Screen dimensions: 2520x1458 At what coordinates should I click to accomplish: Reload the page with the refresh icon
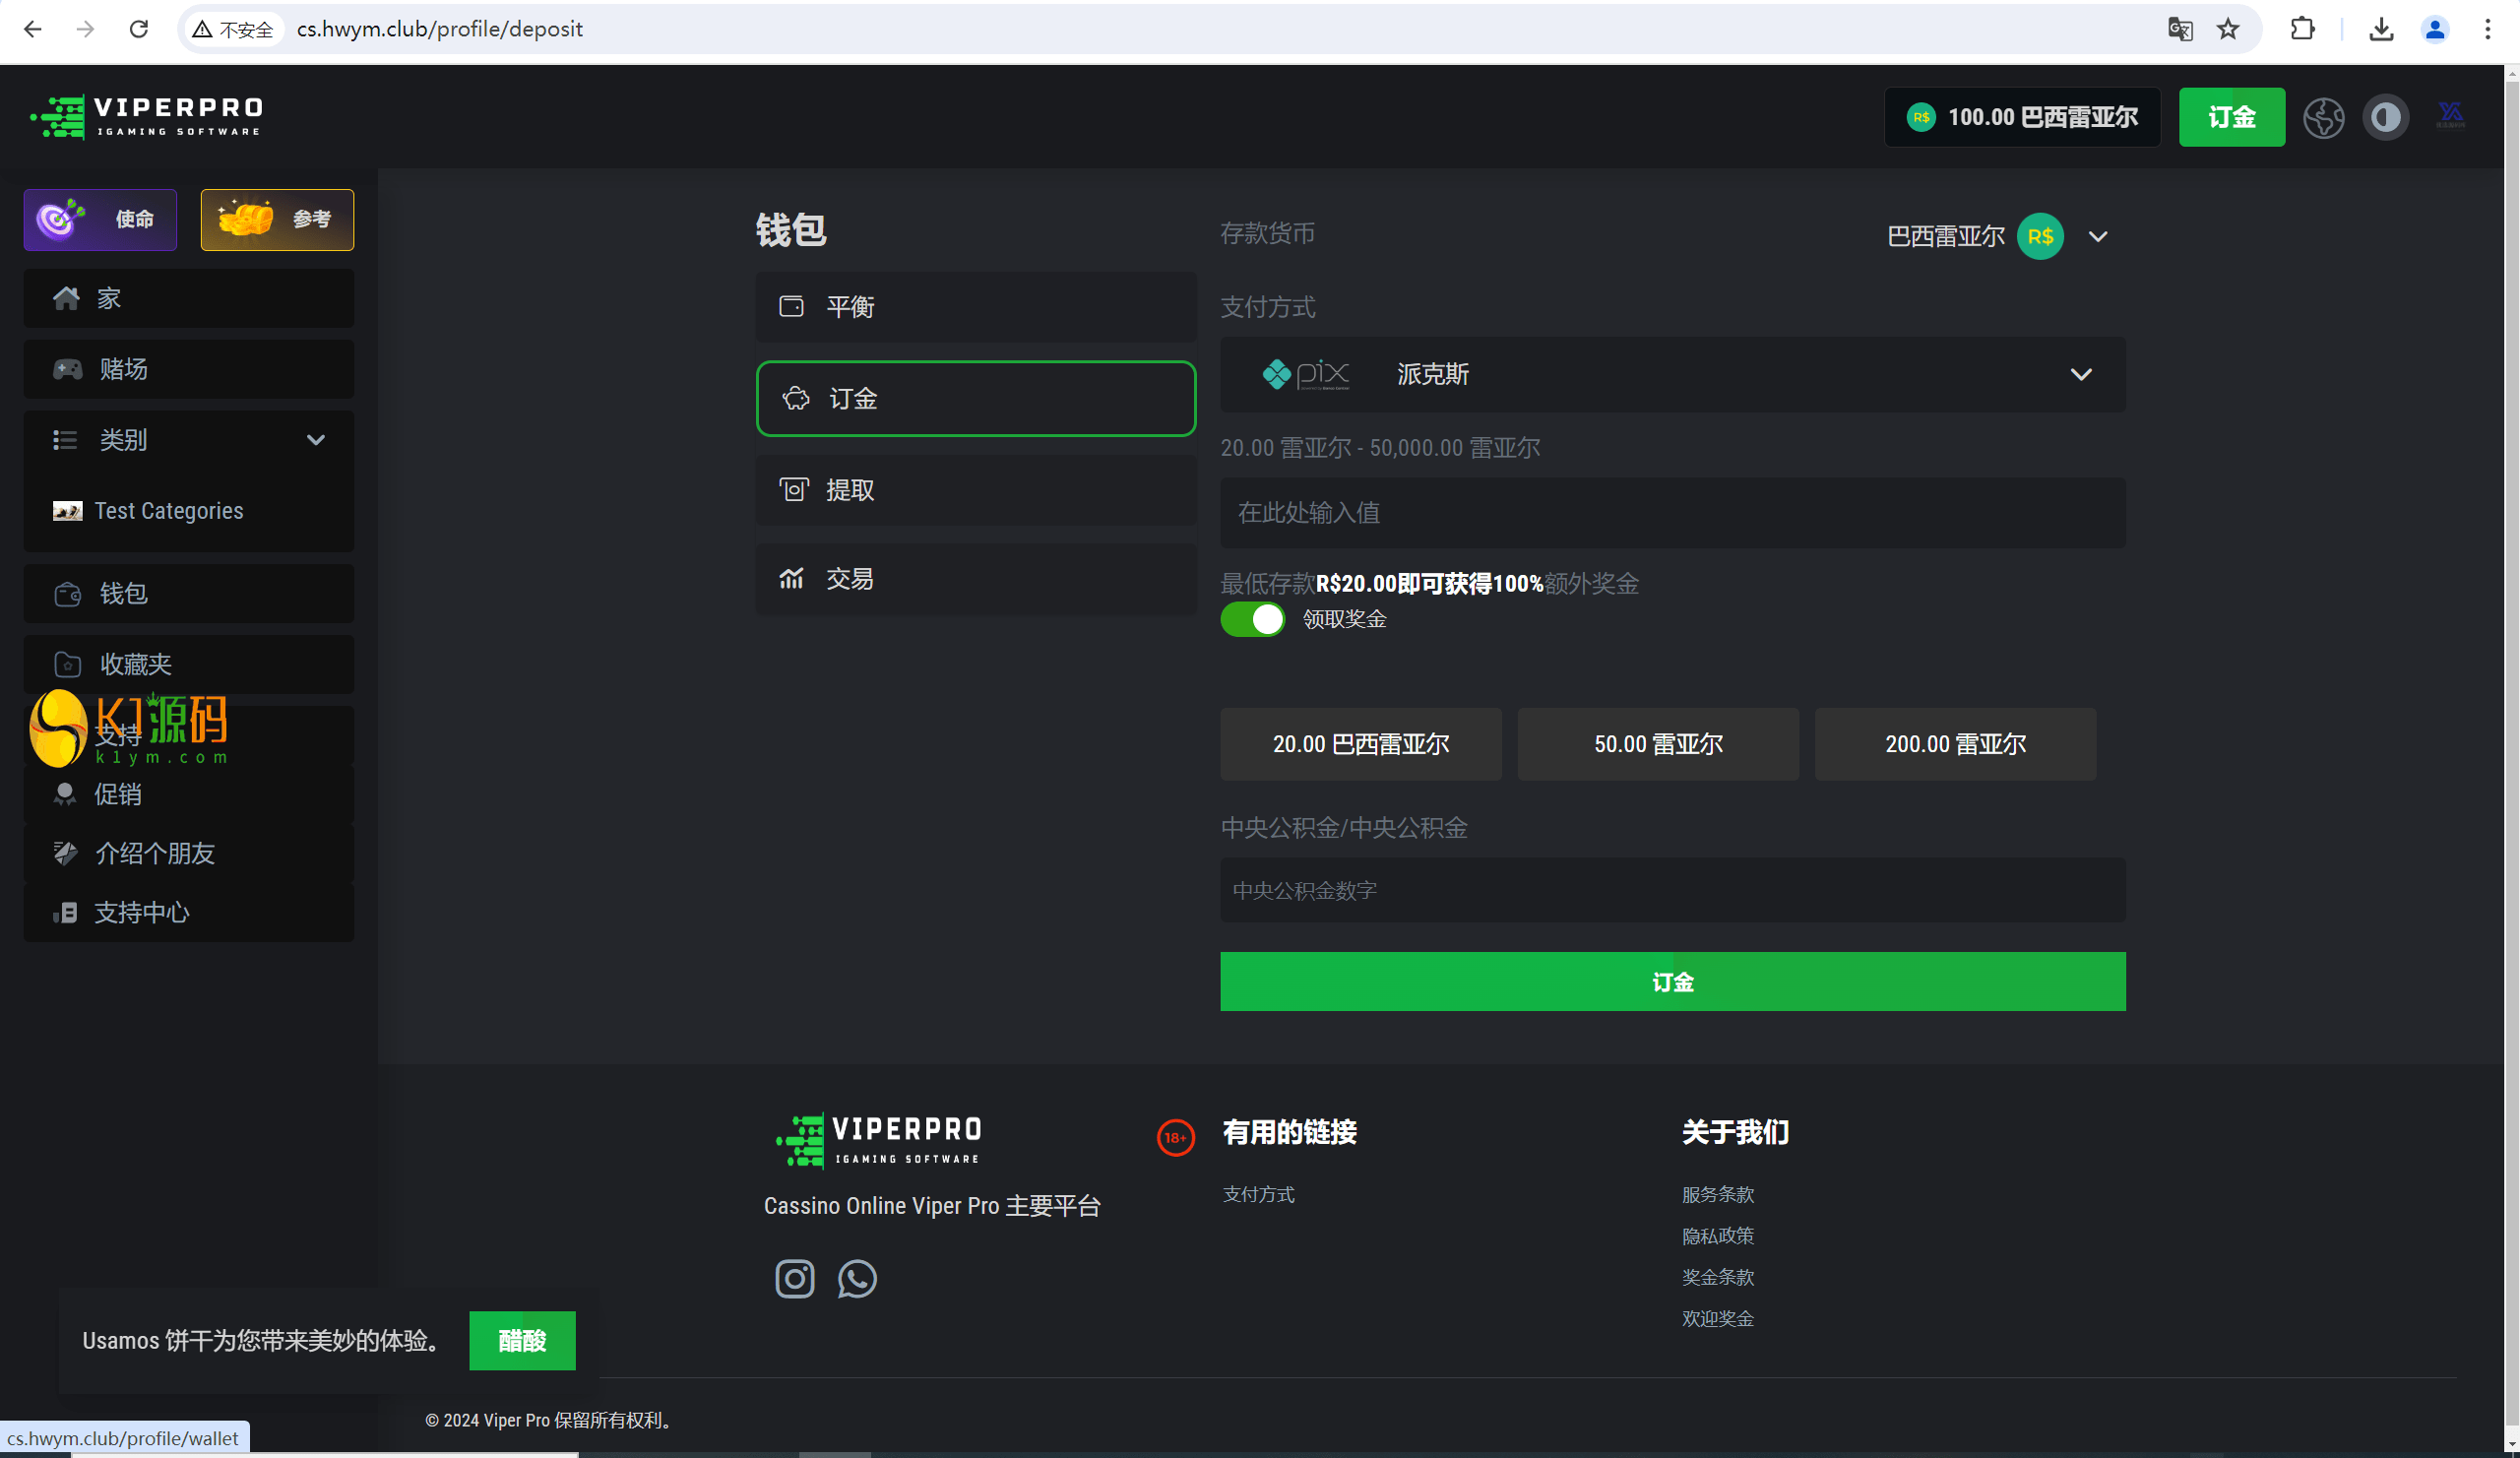click(x=139, y=29)
